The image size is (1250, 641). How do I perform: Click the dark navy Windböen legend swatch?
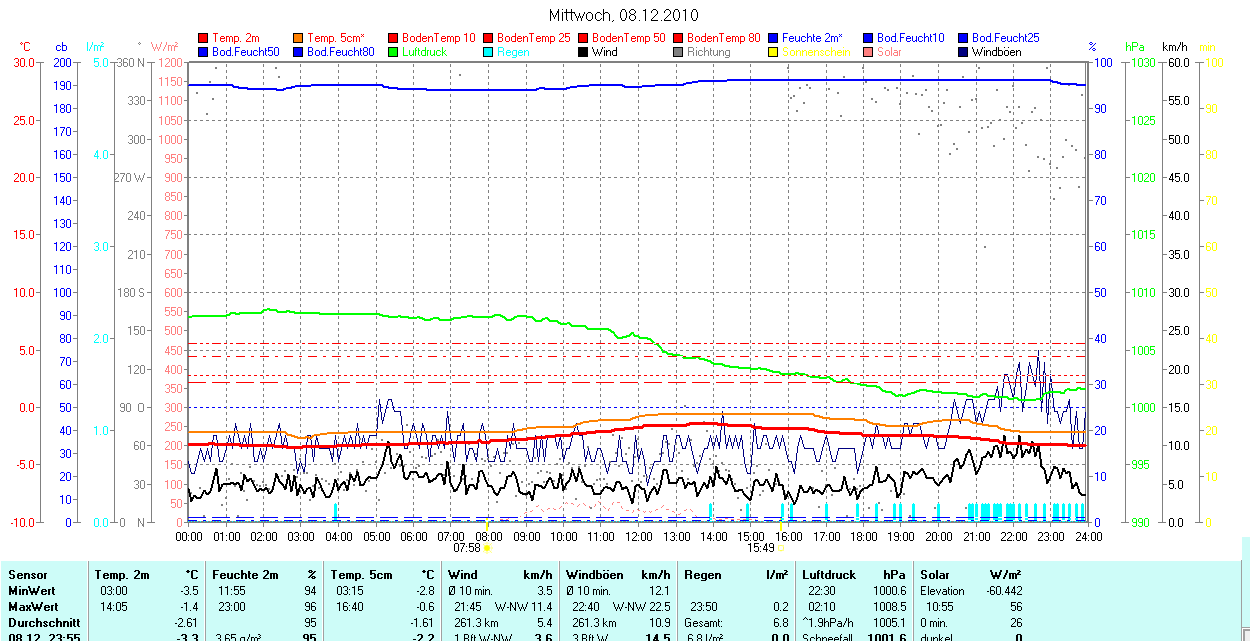pos(963,51)
